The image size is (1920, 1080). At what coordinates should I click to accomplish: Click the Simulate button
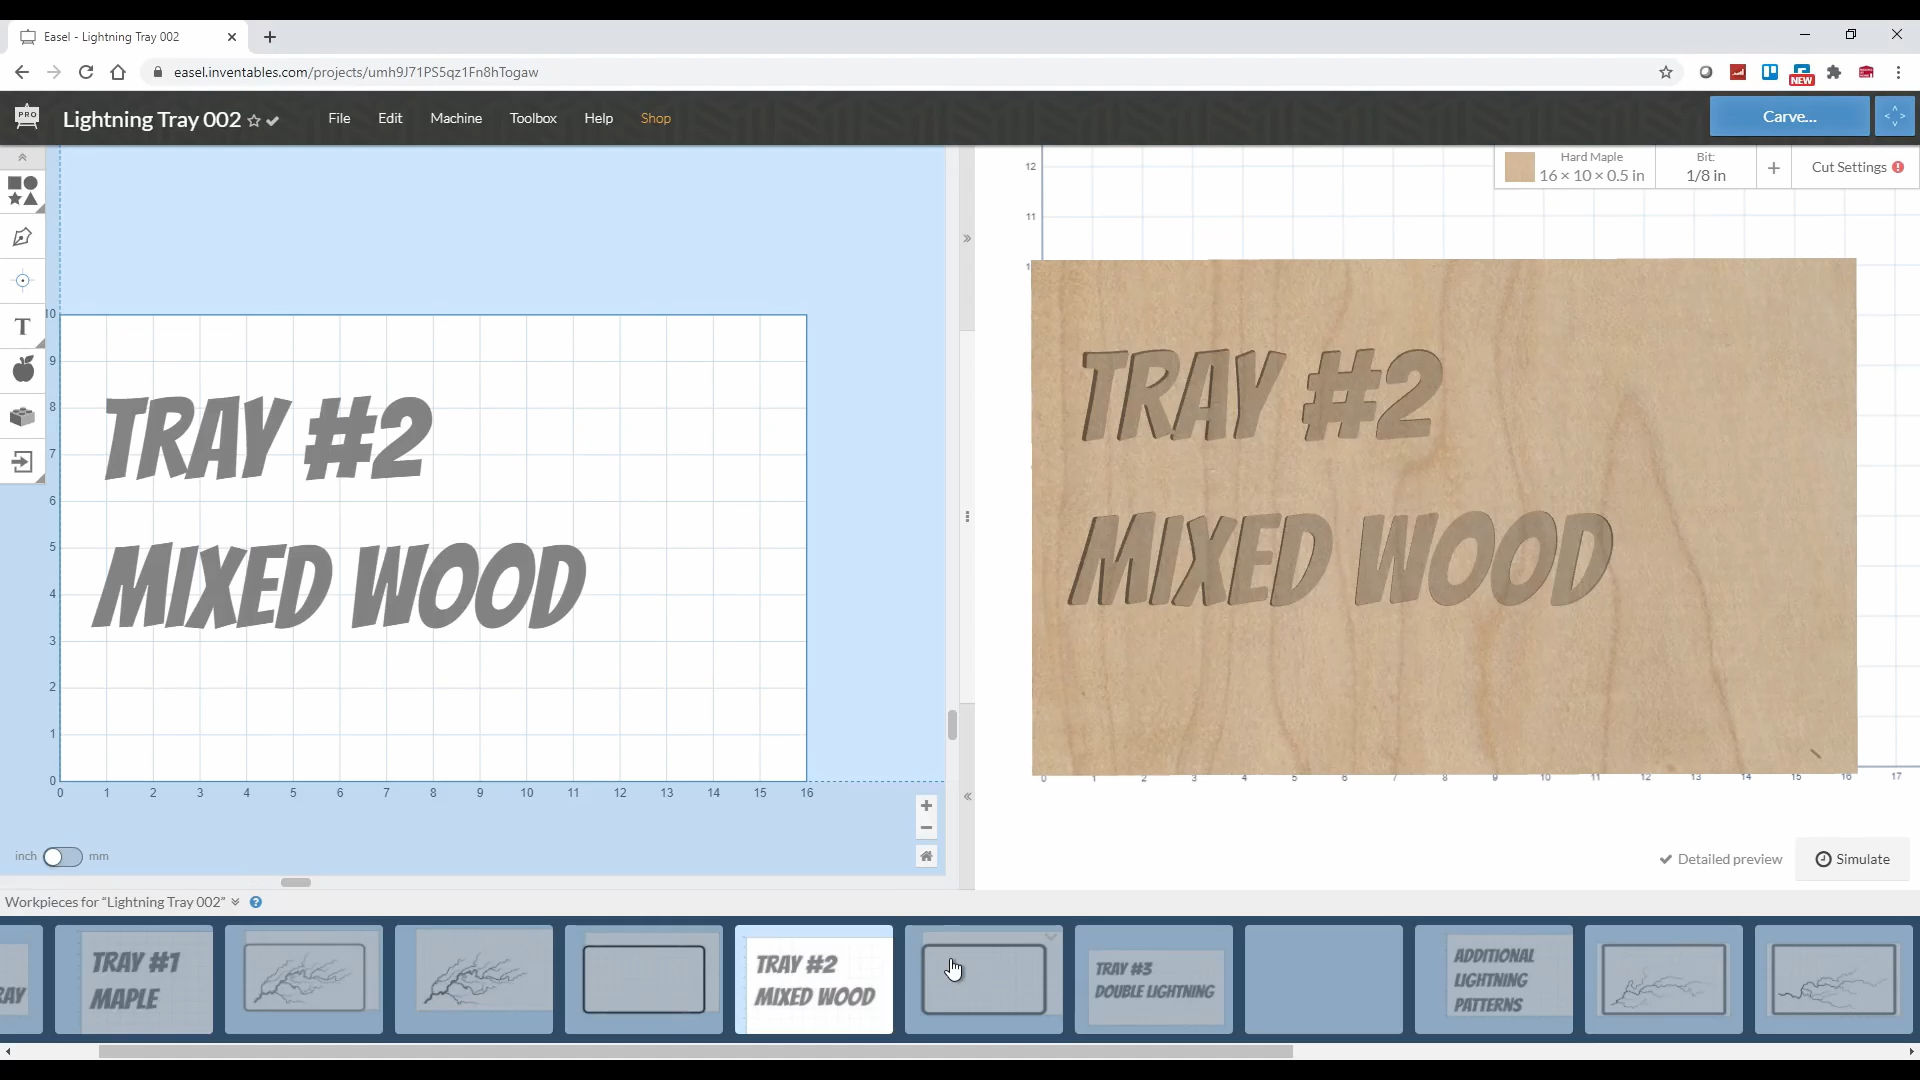1852,859
